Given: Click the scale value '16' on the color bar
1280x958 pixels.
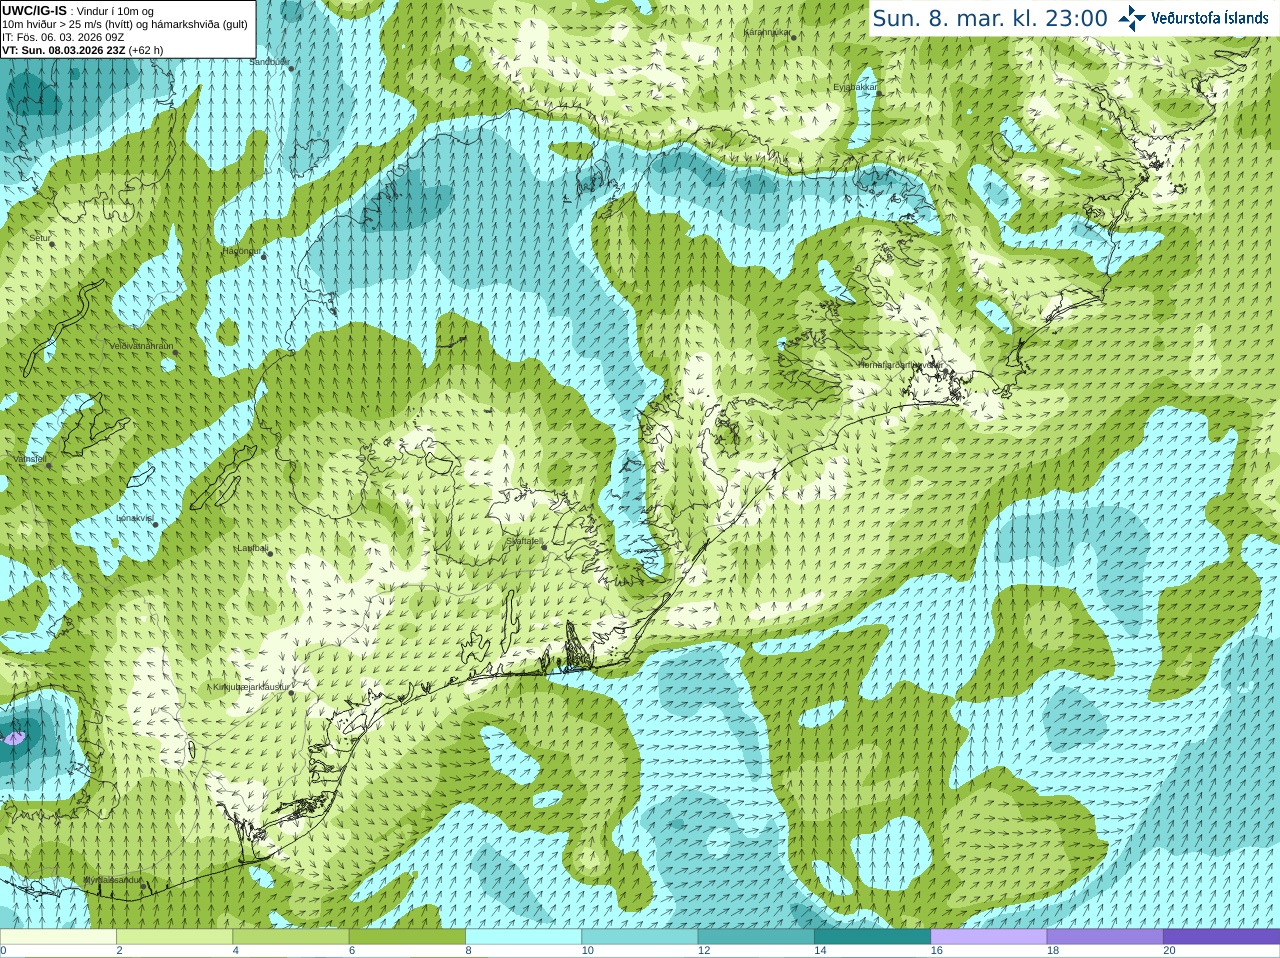Looking at the screenshot, I should 937,951.
